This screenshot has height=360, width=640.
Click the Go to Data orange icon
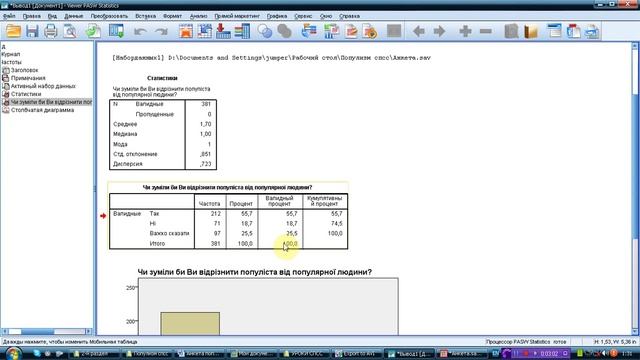click(186, 31)
